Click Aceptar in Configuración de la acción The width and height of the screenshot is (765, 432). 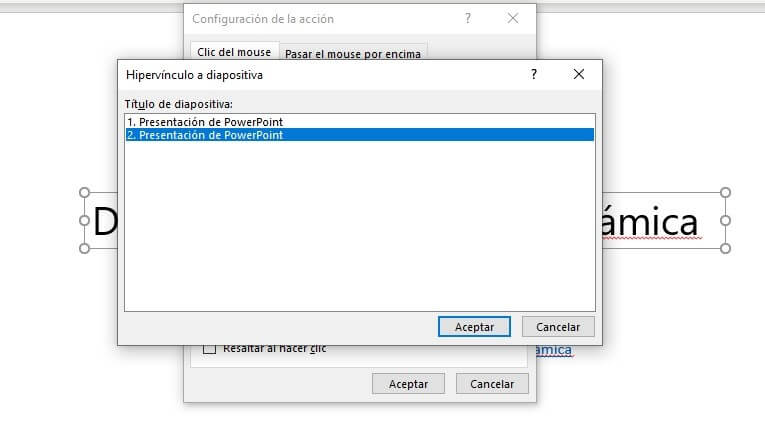tap(408, 384)
